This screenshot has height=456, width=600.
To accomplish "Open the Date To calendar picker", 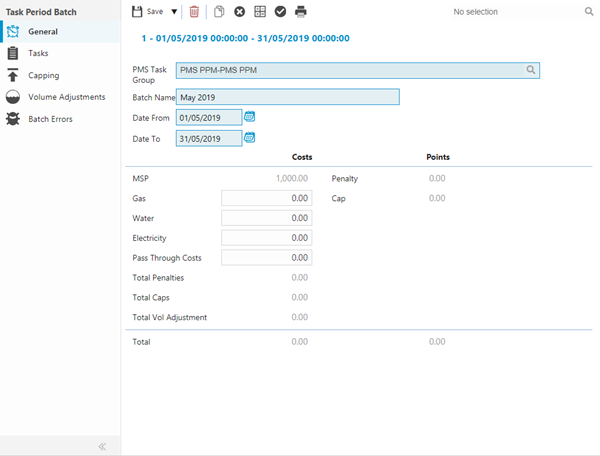I will click(250, 139).
